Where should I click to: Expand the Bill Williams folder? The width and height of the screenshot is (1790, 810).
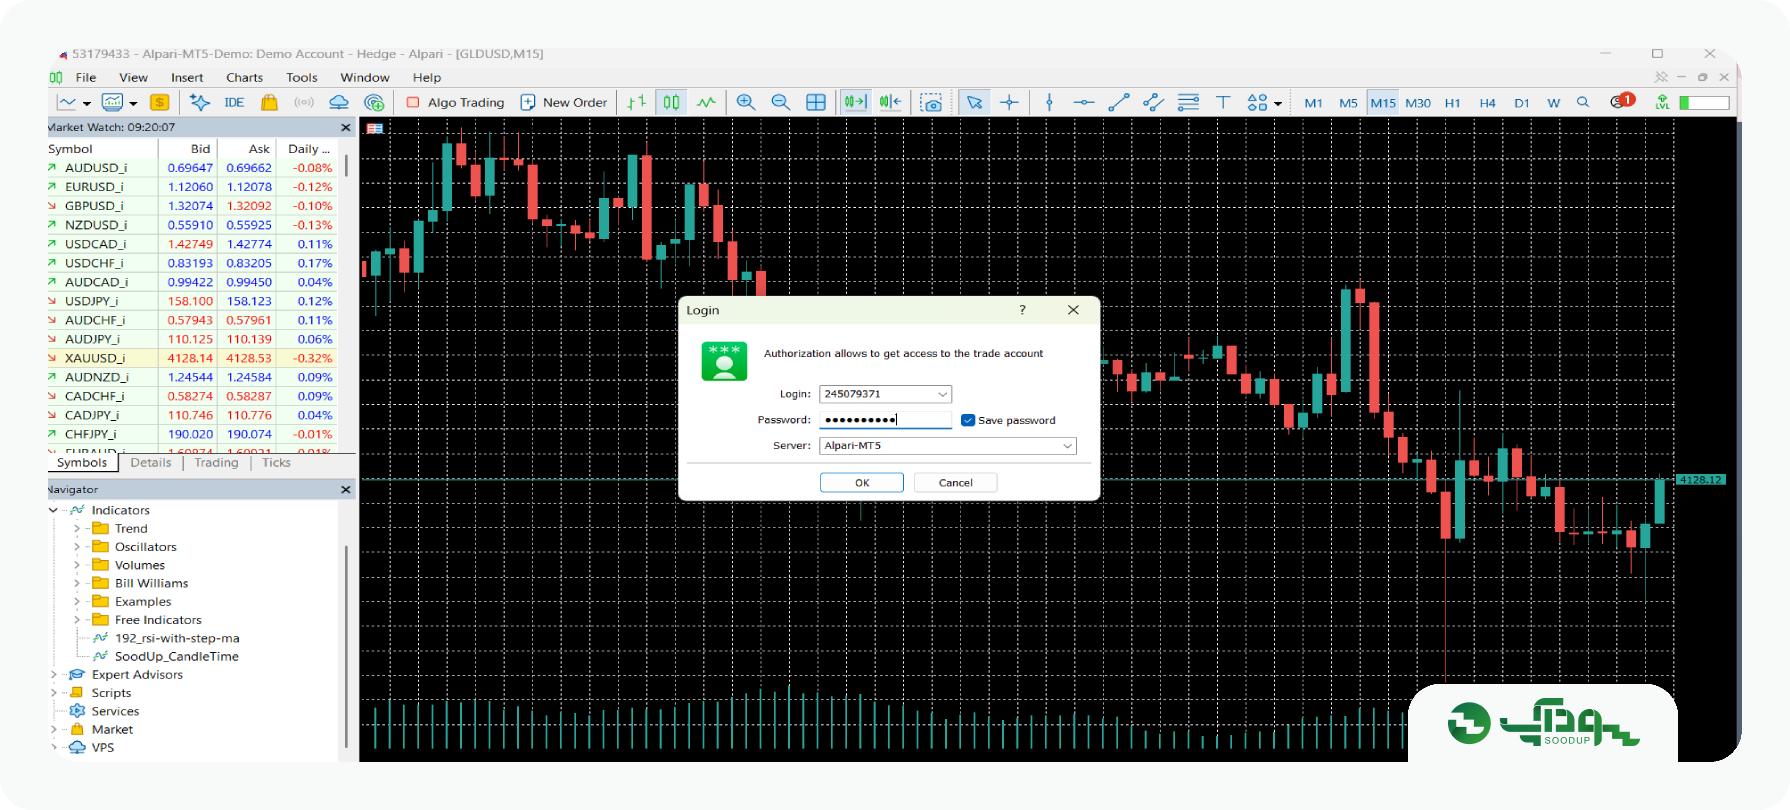pyautogui.click(x=77, y=583)
